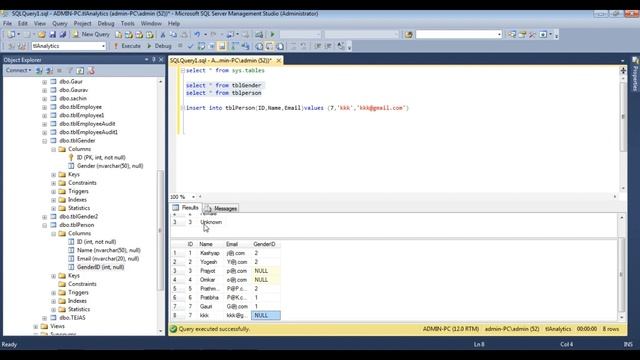Click the Analysis Services DMX Query icon

140,35
